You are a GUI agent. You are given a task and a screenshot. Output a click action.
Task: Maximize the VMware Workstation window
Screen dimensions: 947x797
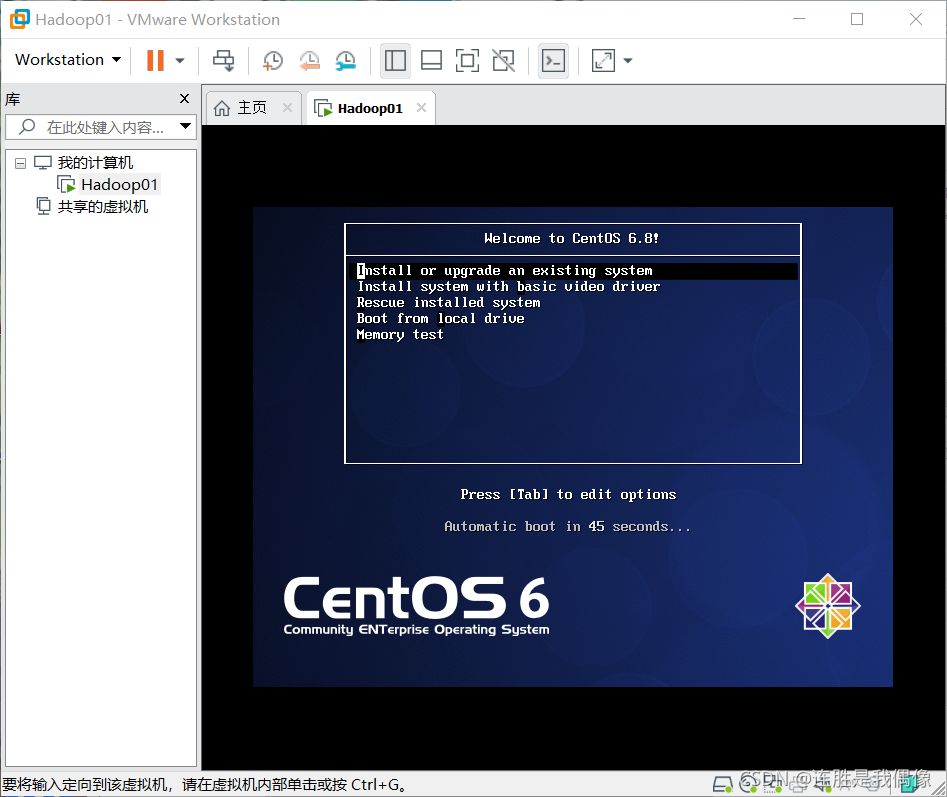857,19
